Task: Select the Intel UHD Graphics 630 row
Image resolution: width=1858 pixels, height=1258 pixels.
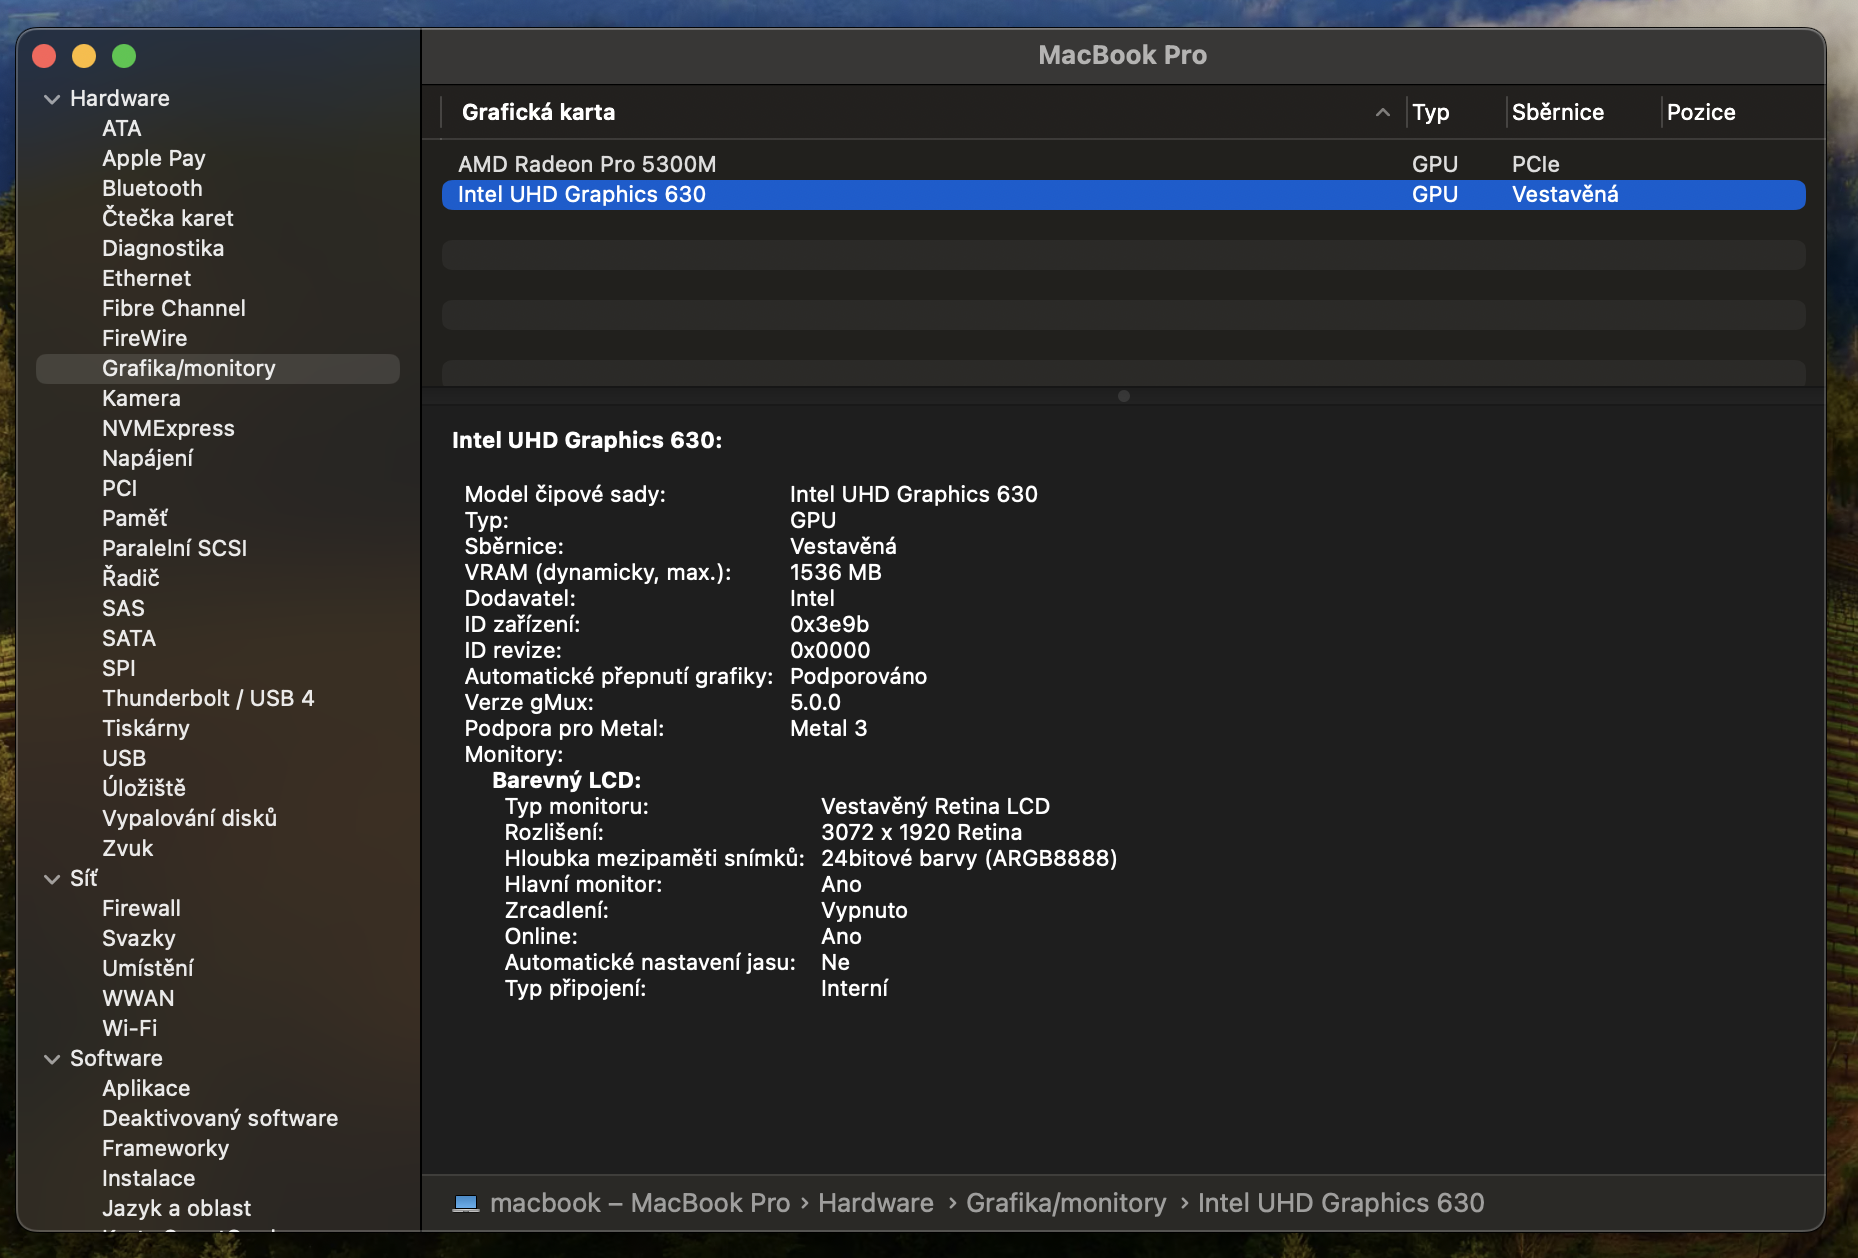Action: pyautogui.click(x=1123, y=194)
